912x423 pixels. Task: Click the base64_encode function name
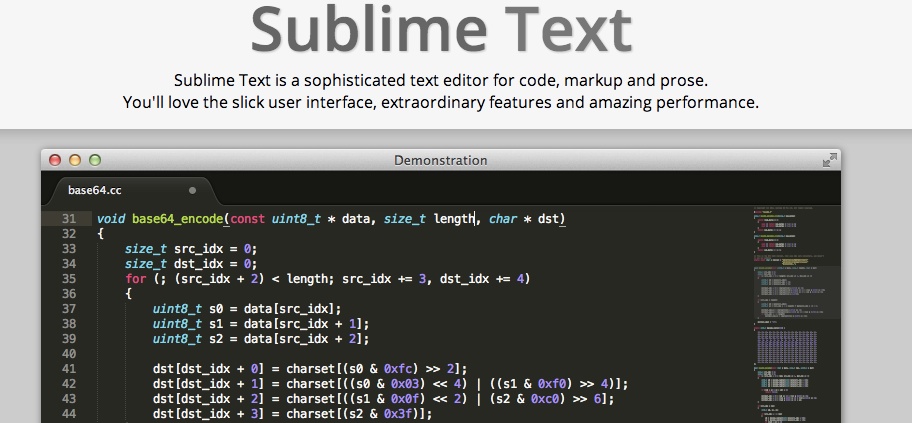(177, 219)
